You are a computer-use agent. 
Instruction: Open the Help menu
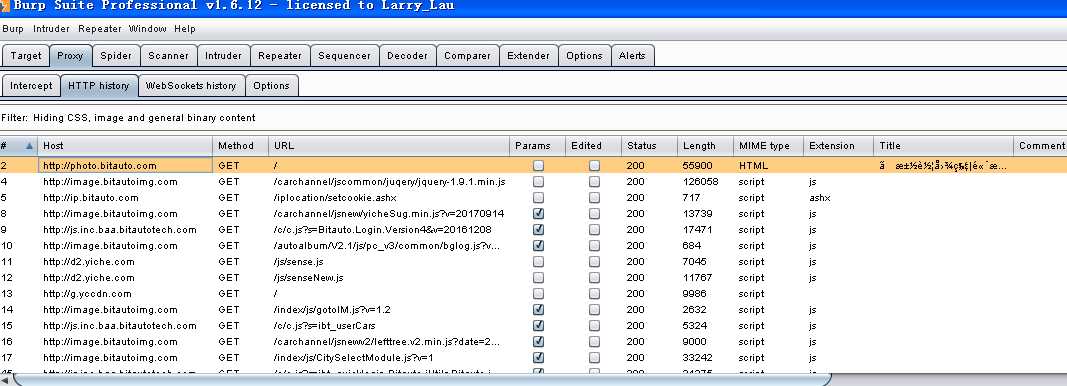(184, 29)
